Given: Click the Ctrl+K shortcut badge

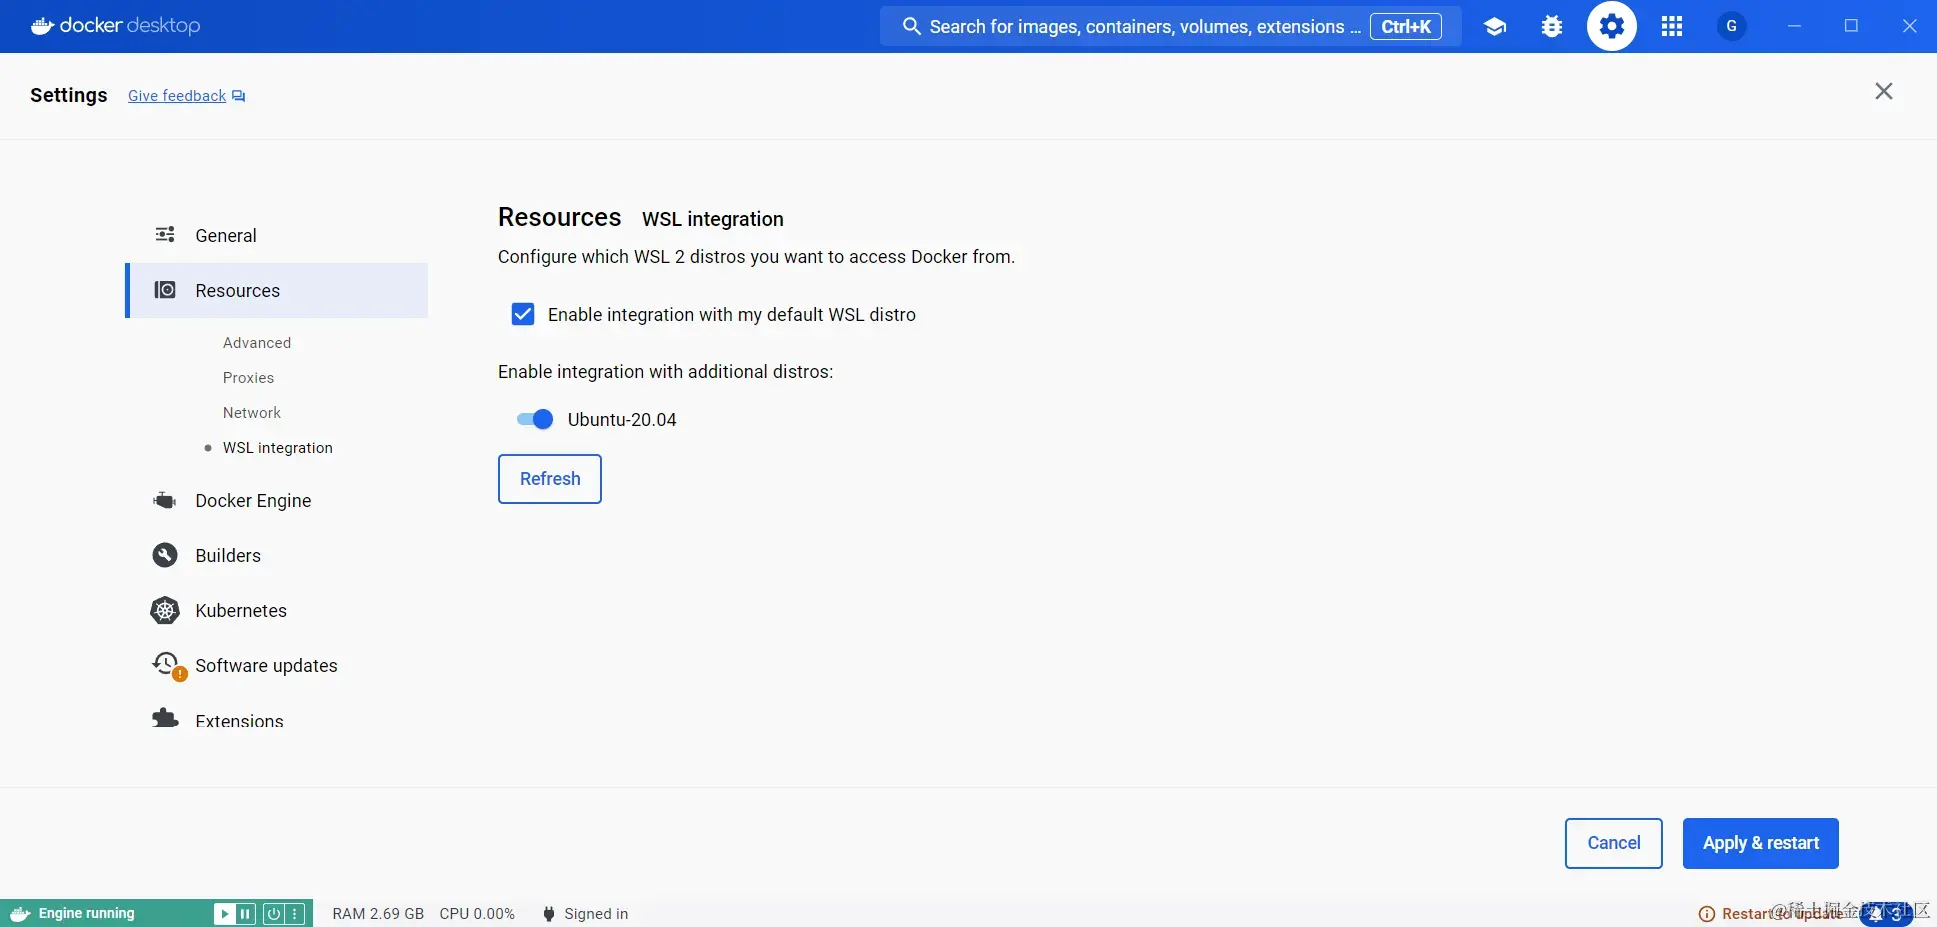Looking at the screenshot, I should click(1406, 26).
